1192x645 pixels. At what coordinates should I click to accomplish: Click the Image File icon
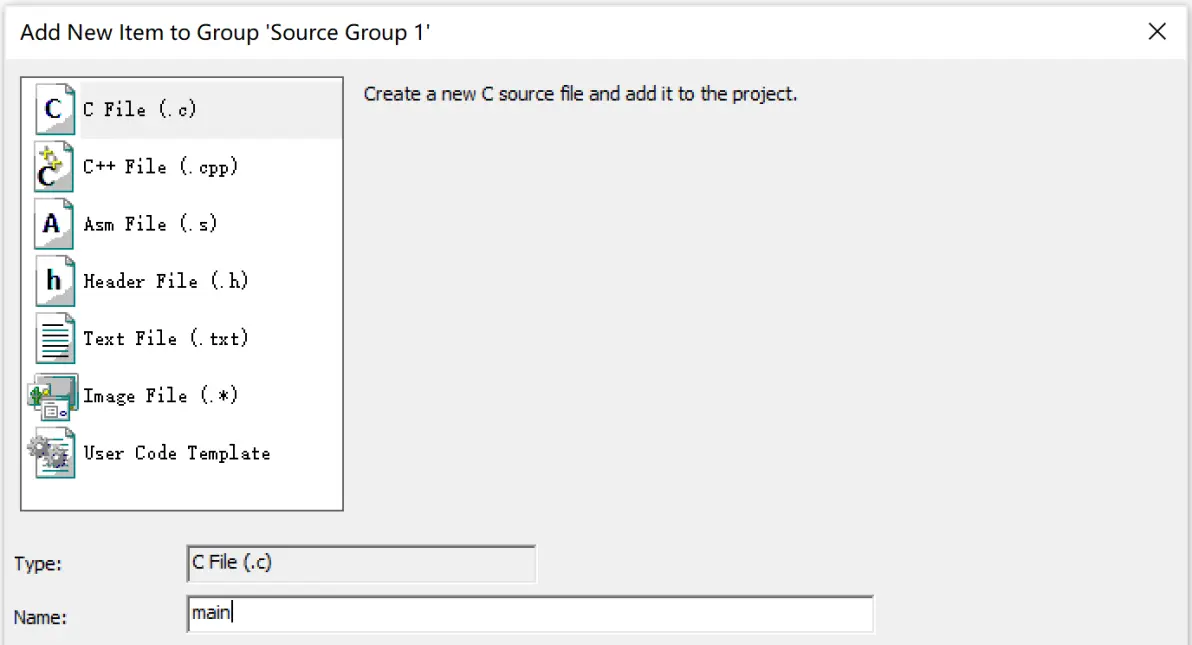[x=53, y=396]
